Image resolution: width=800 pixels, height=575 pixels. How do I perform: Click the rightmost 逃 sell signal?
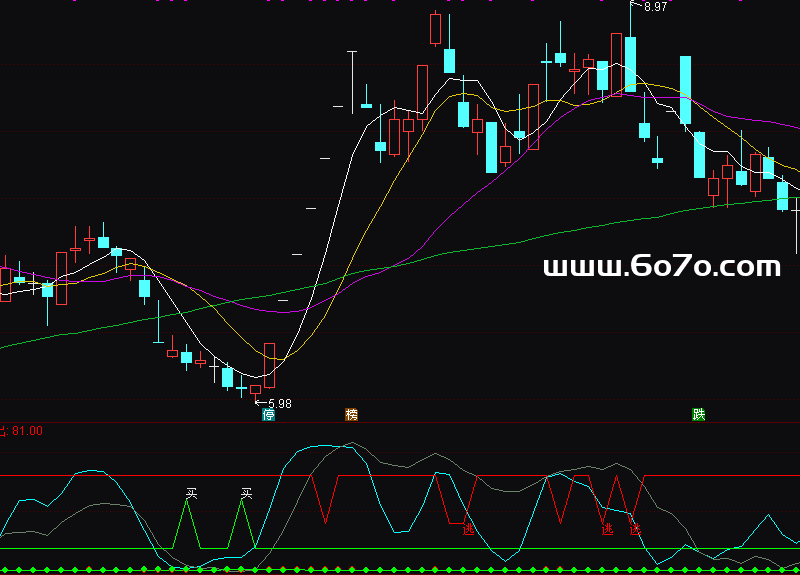tap(634, 529)
